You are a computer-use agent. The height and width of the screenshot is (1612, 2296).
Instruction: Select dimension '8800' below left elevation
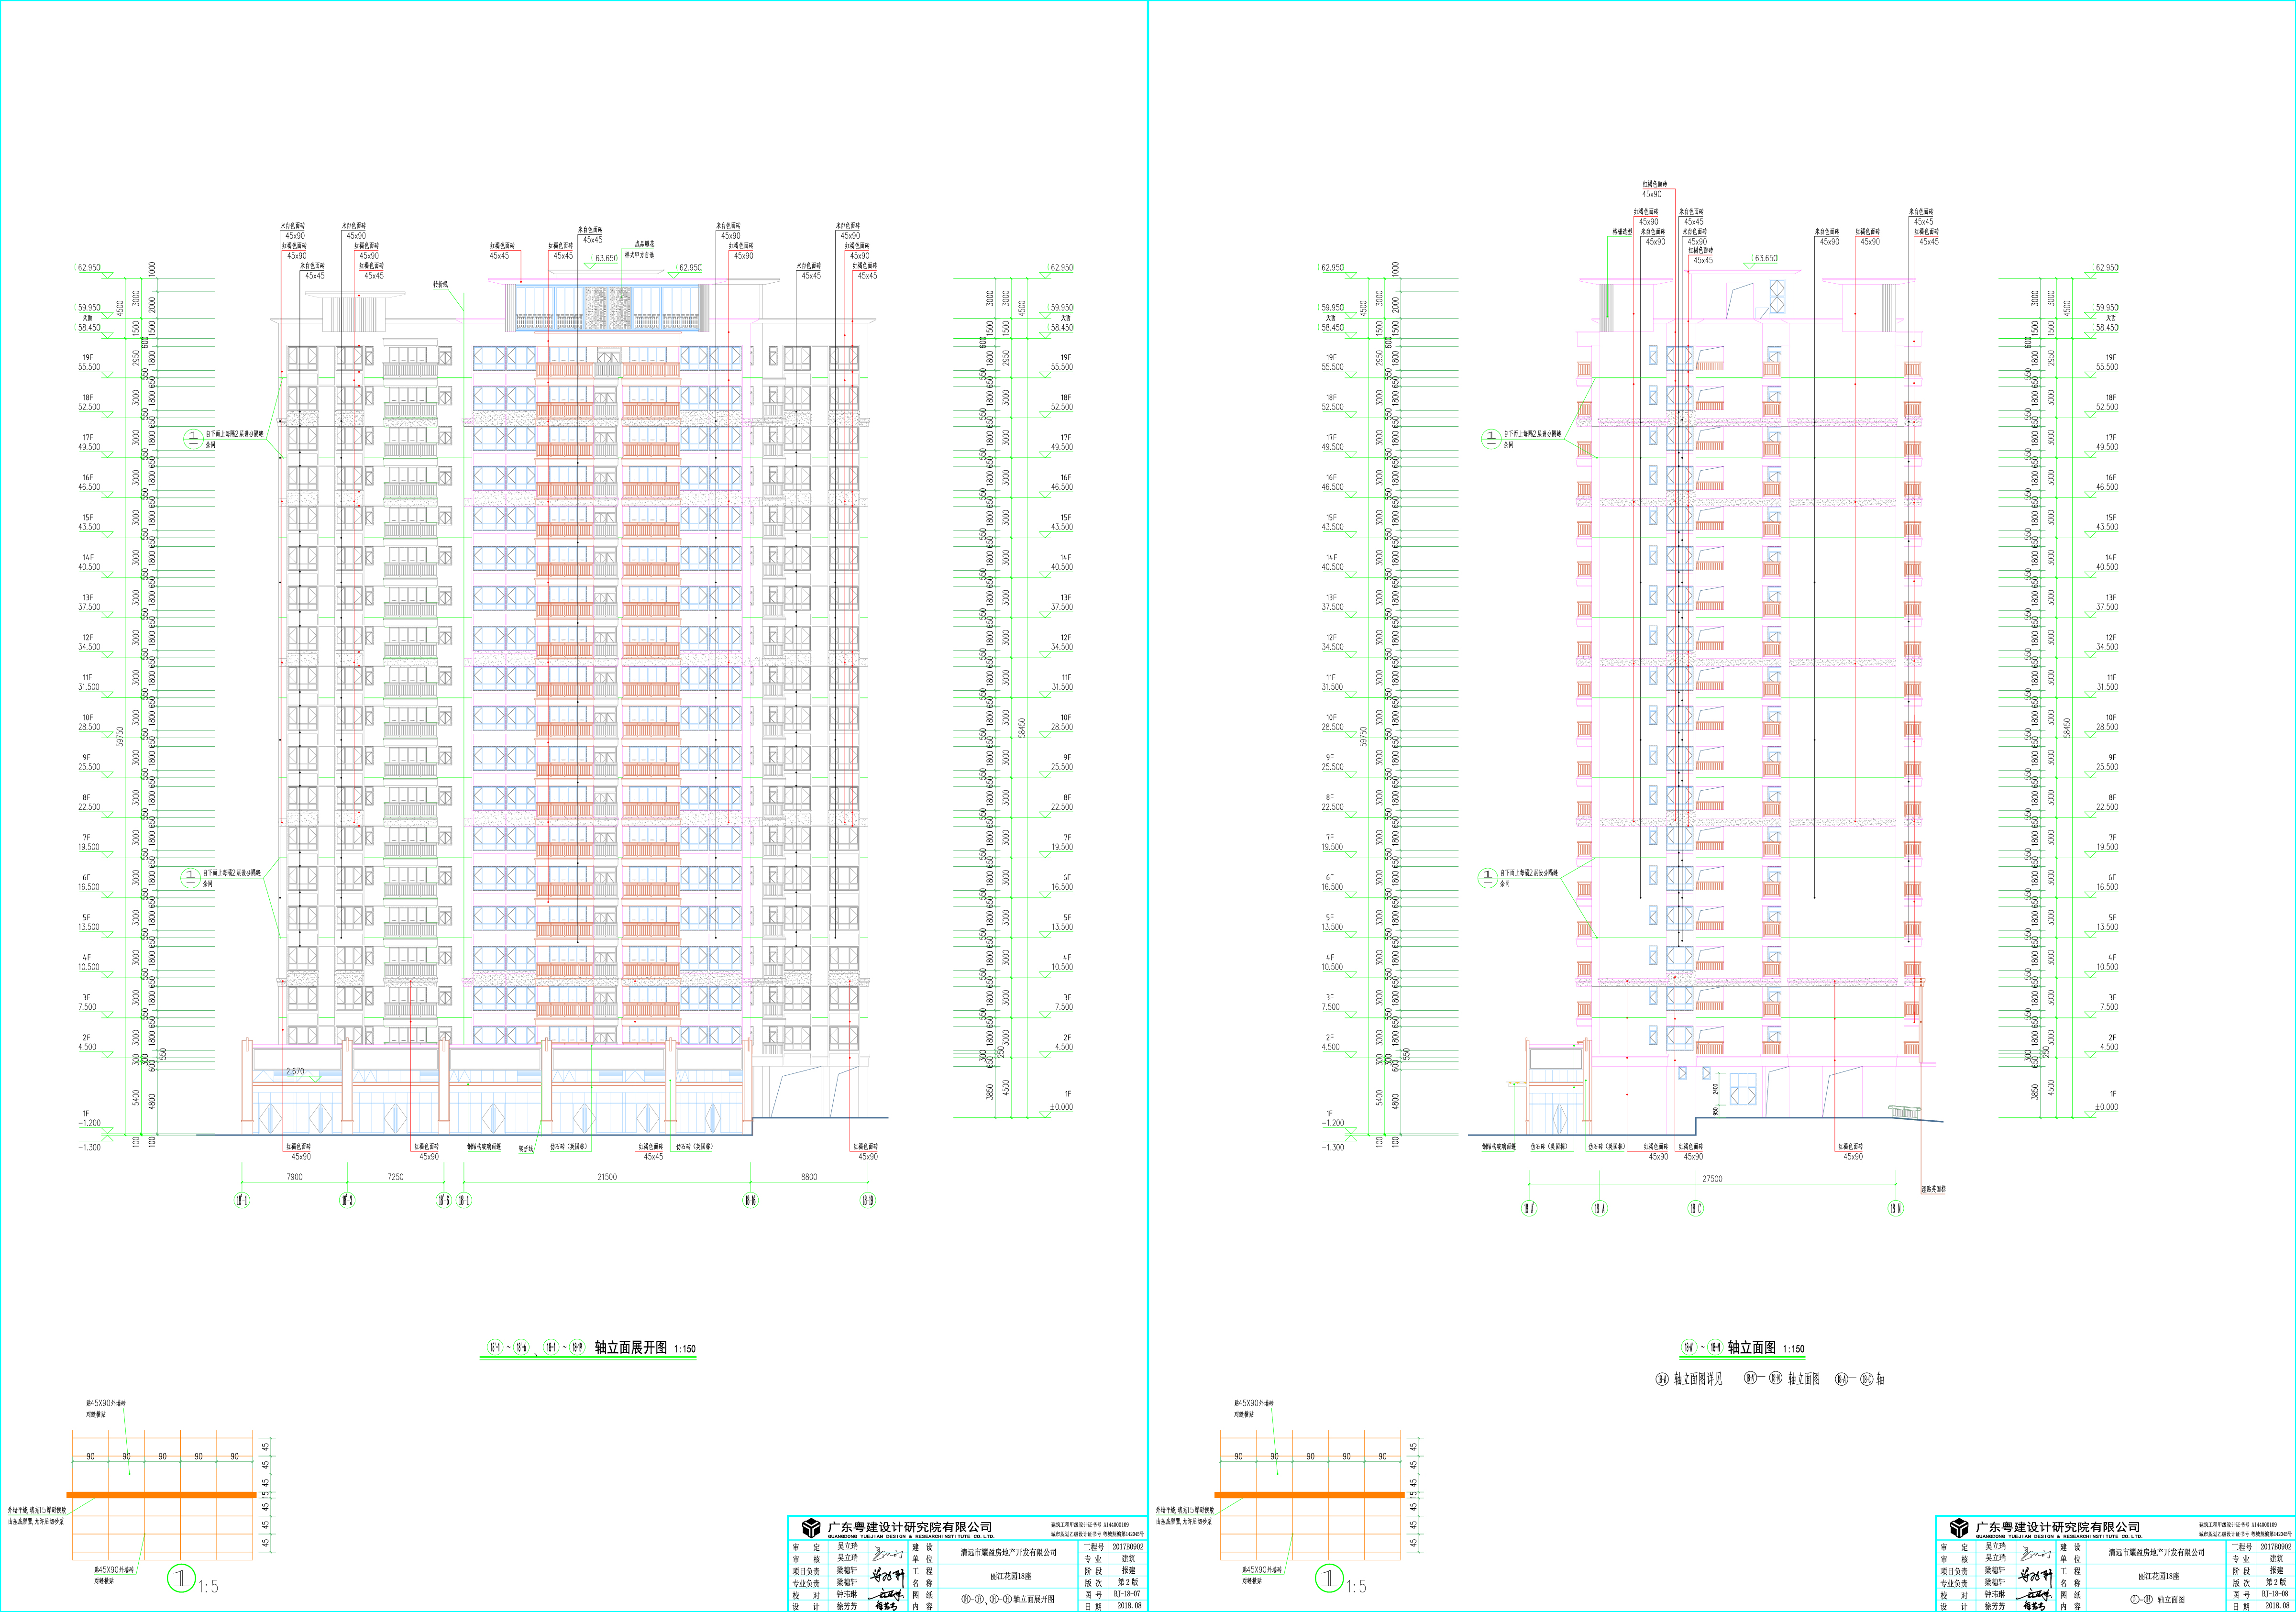[809, 1177]
